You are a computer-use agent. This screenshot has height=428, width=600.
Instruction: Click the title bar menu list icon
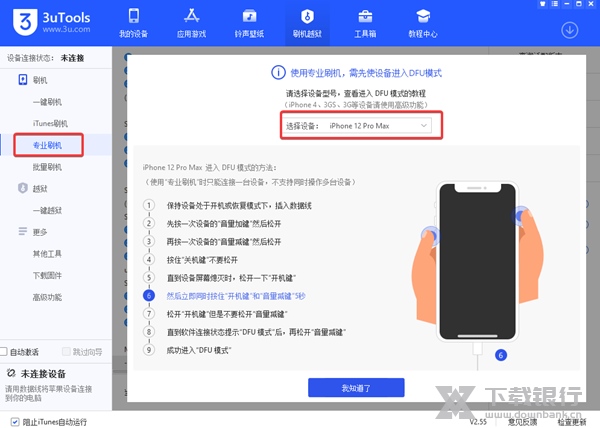[554, 4]
